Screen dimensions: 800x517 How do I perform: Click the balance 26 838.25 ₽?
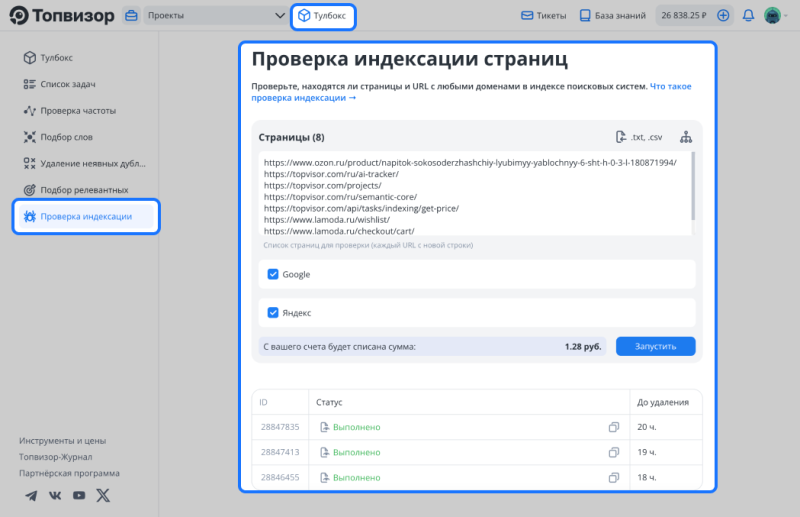tap(684, 15)
